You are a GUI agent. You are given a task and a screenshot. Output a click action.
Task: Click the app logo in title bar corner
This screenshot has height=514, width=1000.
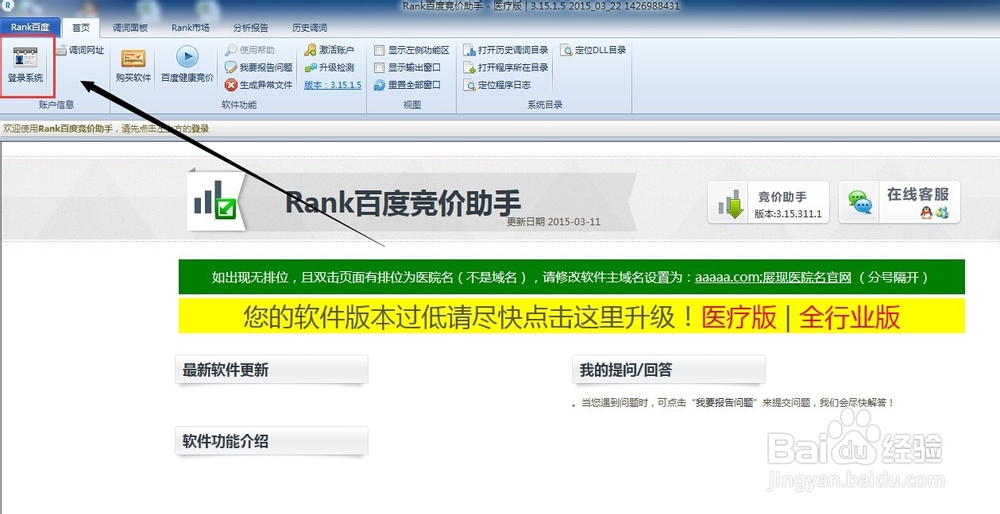(6, 6)
